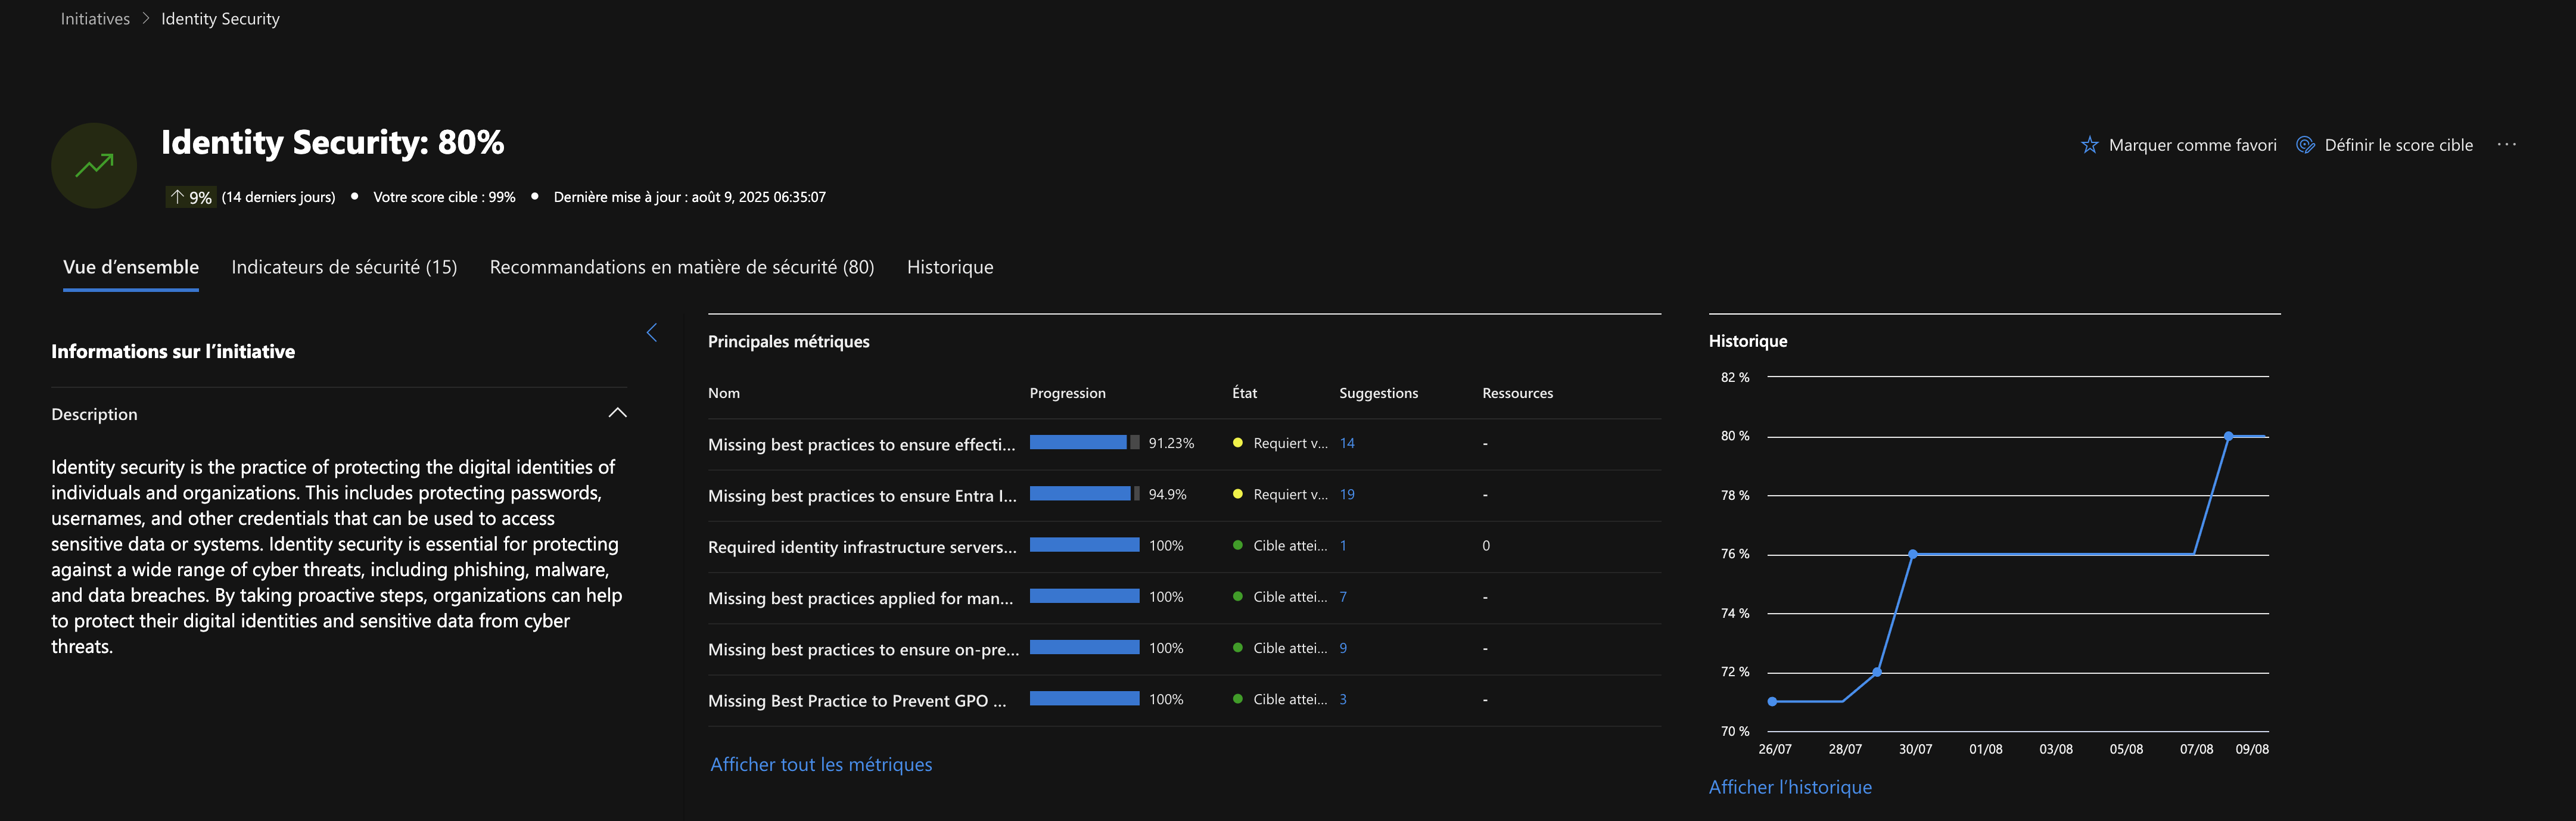Select the Historique tab
Viewport: 2576px width, 821px height.
[x=950, y=267]
